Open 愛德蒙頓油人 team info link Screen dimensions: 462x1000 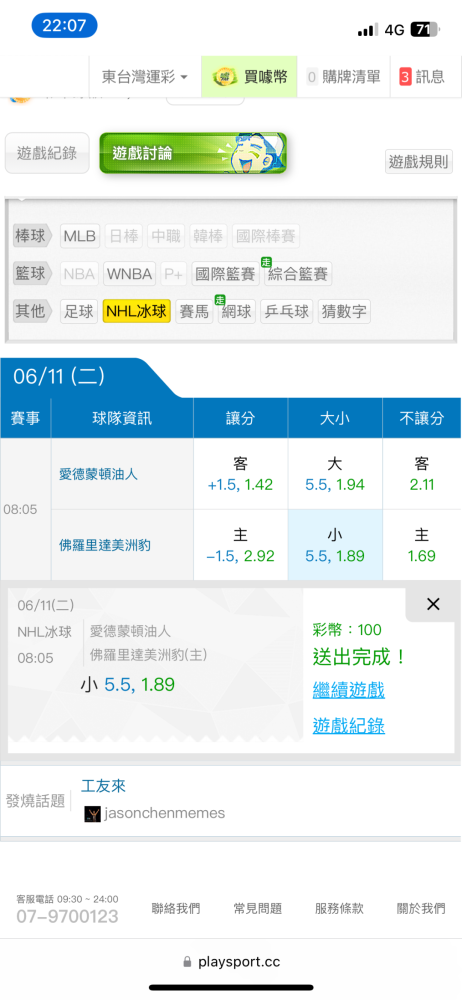98,474
